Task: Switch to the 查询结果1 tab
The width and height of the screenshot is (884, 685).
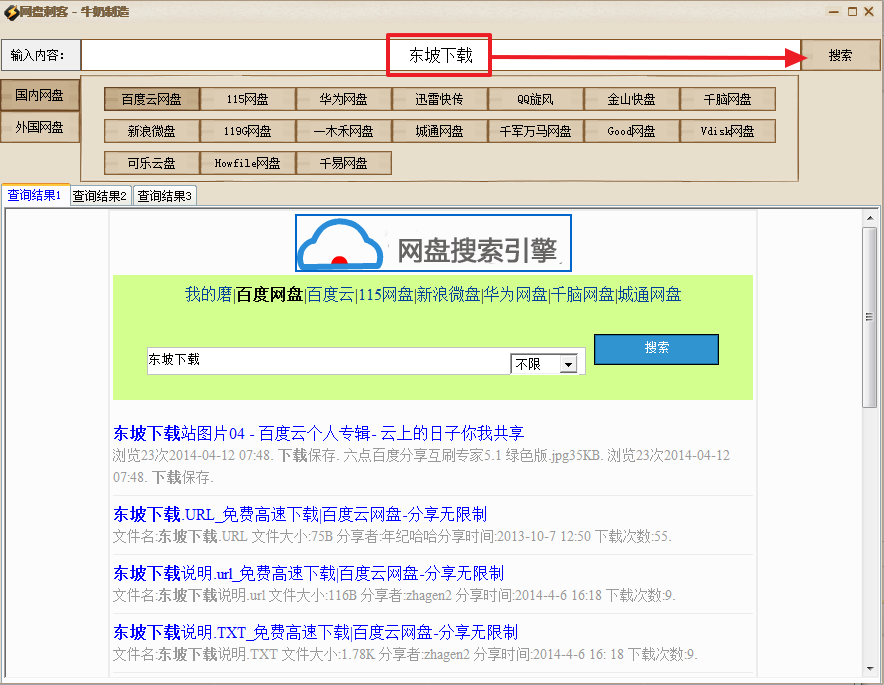Action: [x=35, y=195]
